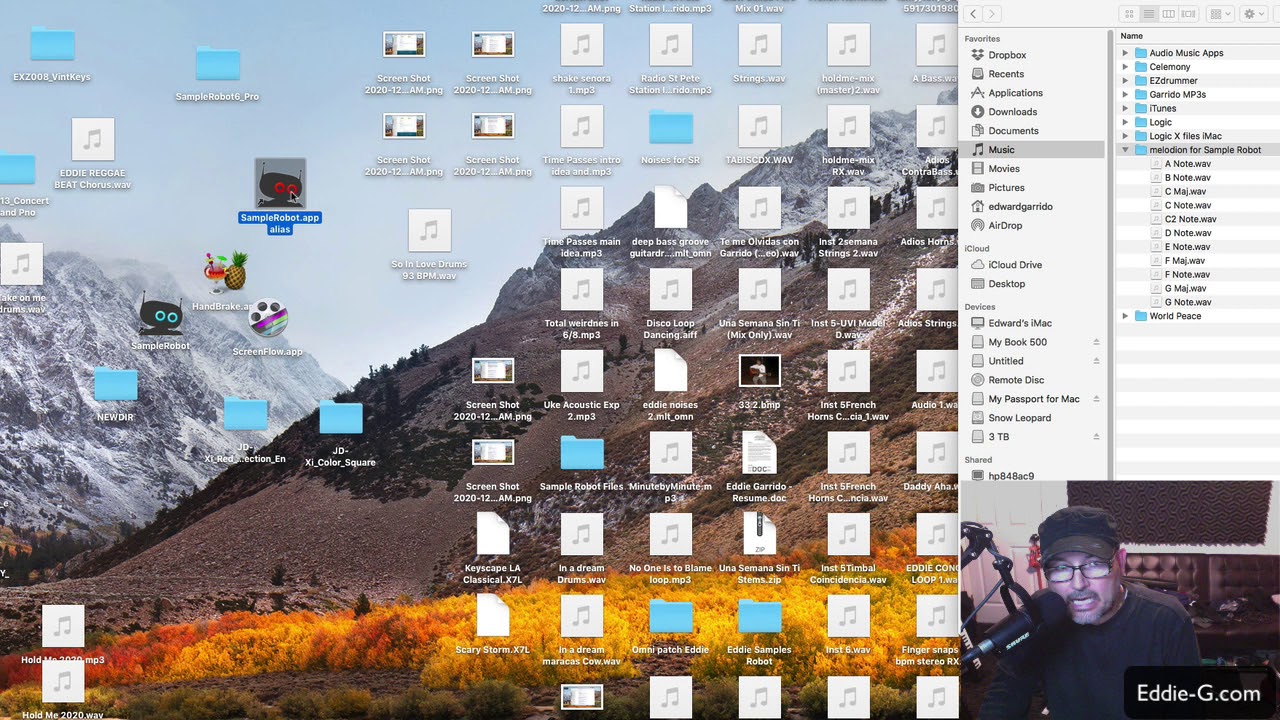Select the Omni patch Eddie folder

tap(670, 617)
